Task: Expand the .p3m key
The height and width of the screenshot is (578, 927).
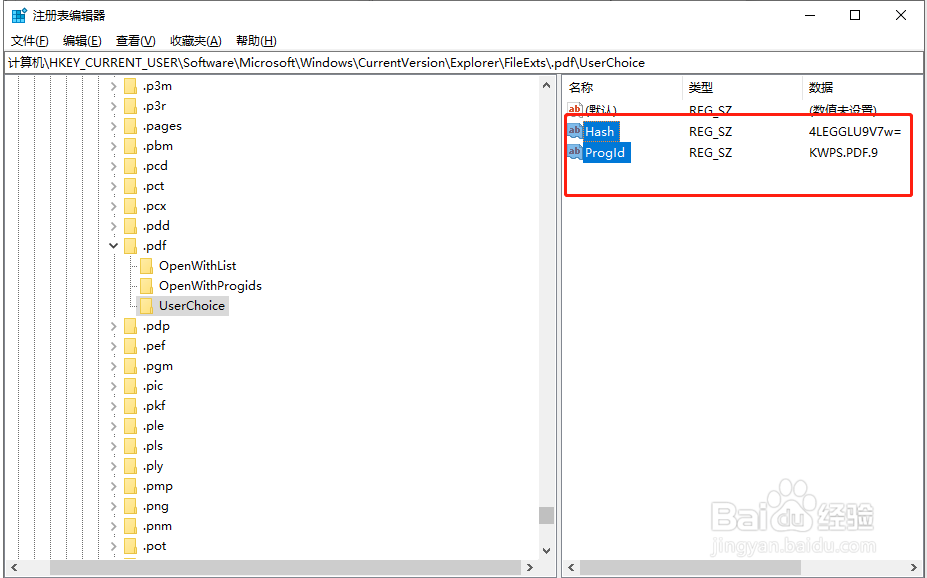Action: coord(114,86)
